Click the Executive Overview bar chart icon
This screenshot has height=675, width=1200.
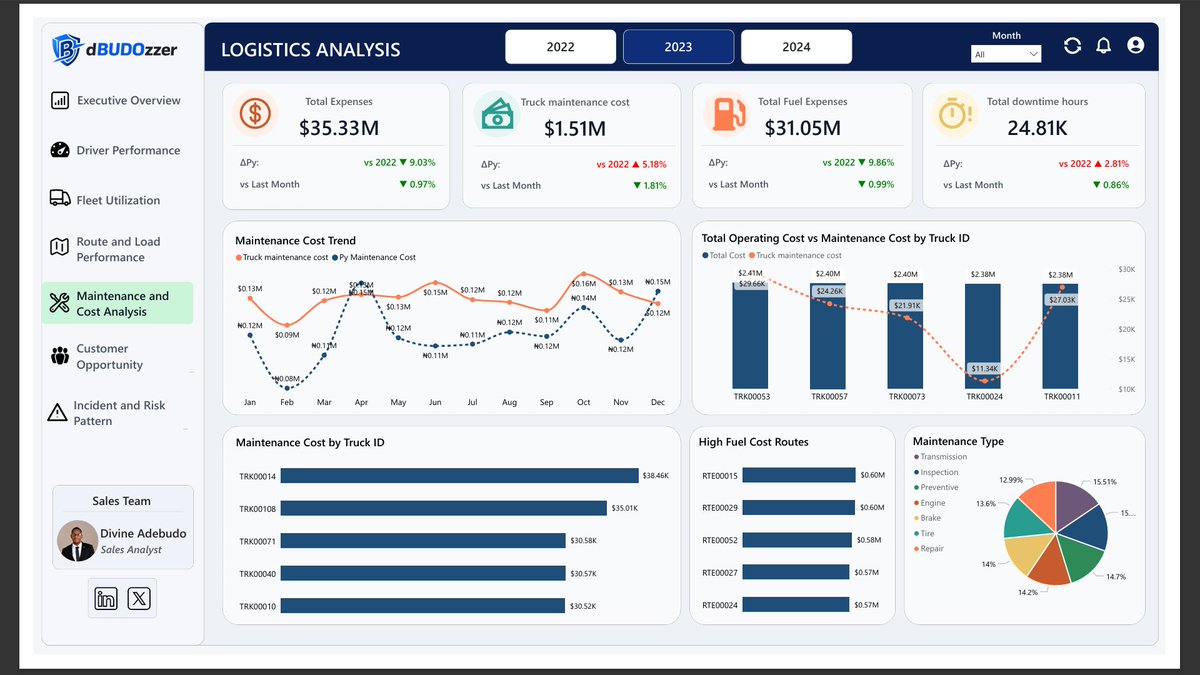[60, 101]
